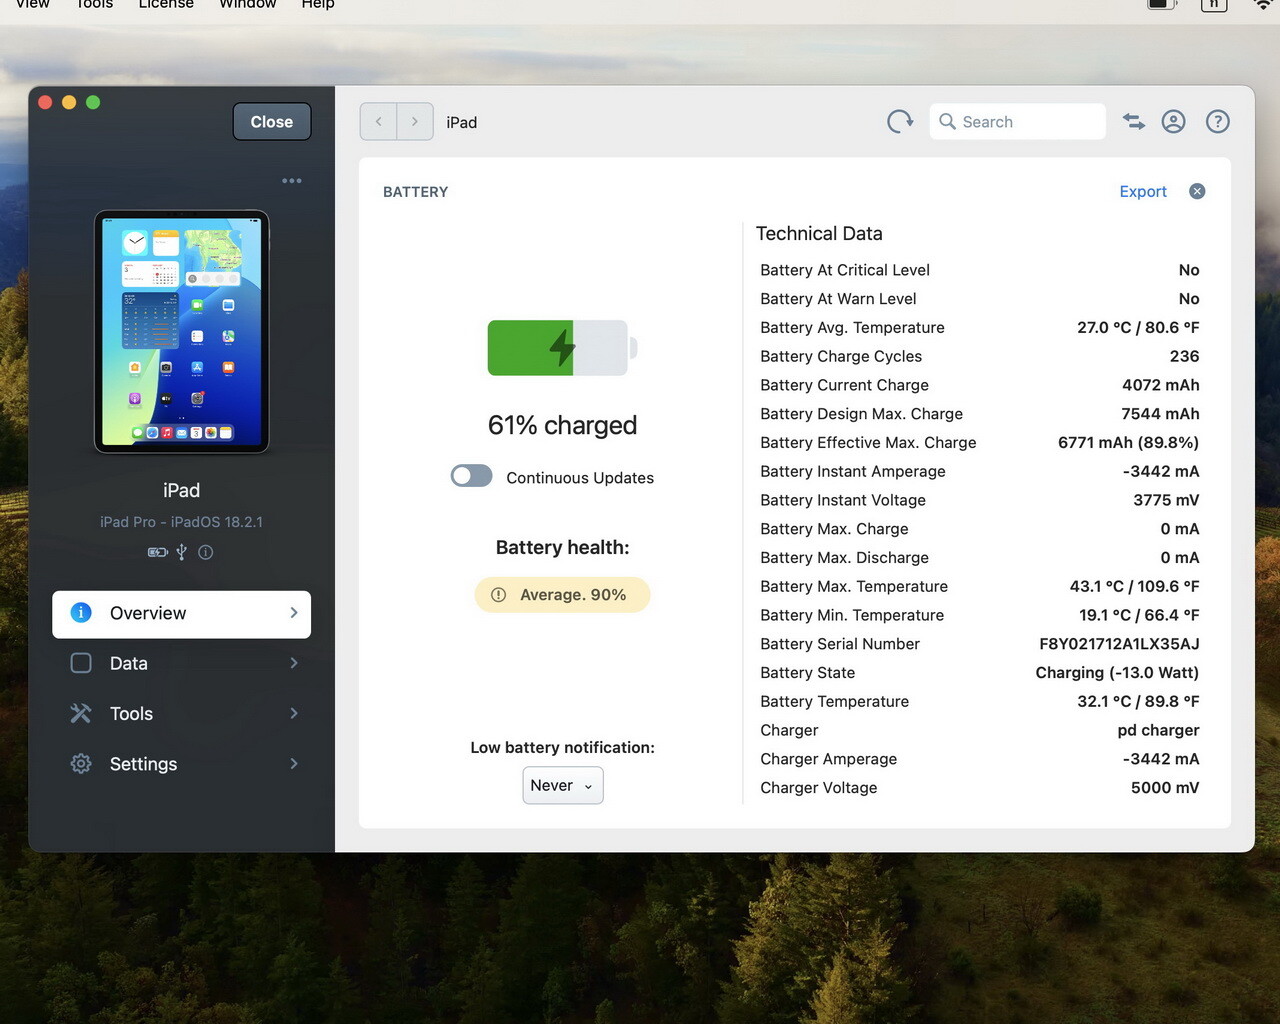Image resolution: width=1280 pixels, height=1024 pixels.
Task: Select Overview in the sidebar
Action: [181, 614]
